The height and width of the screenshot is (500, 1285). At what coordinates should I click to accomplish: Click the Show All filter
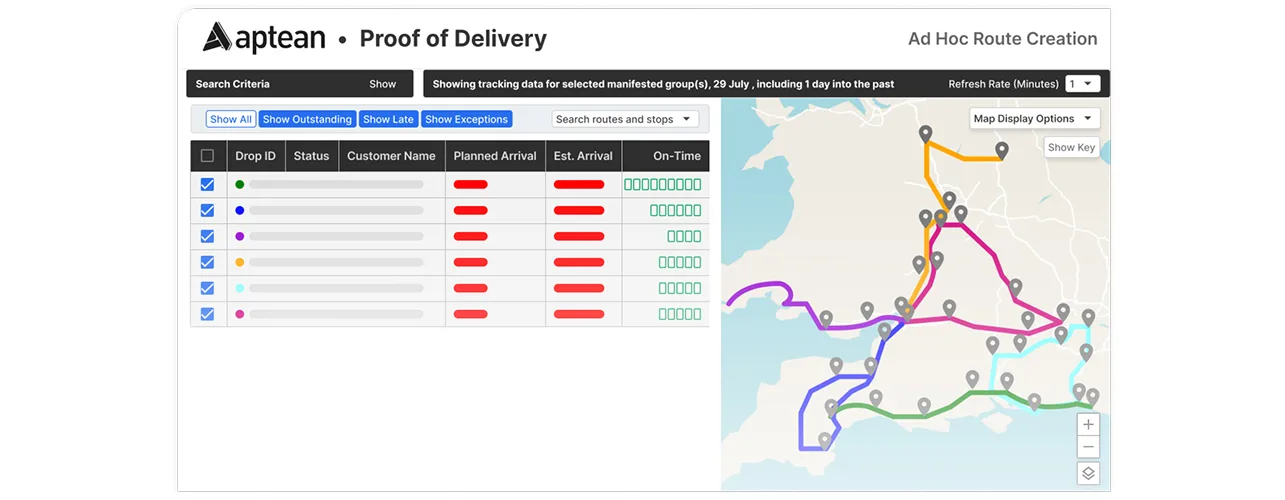click(x=230, y=119)
